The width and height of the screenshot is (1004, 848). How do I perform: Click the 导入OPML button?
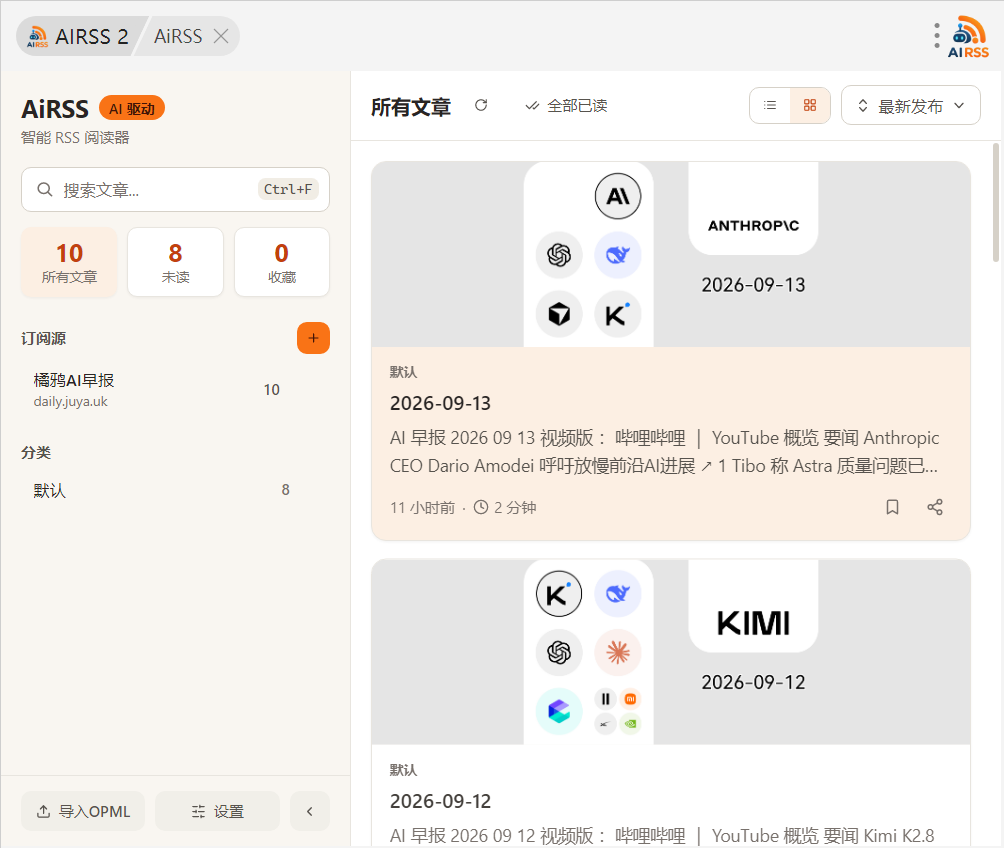[83, 811]
